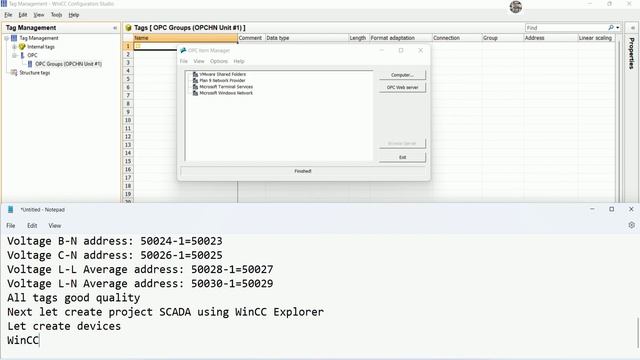The width and height of the screenshot is (640, 360).
Task: Click the Notepad app icon in title bar
Action: tap(11, 209)
